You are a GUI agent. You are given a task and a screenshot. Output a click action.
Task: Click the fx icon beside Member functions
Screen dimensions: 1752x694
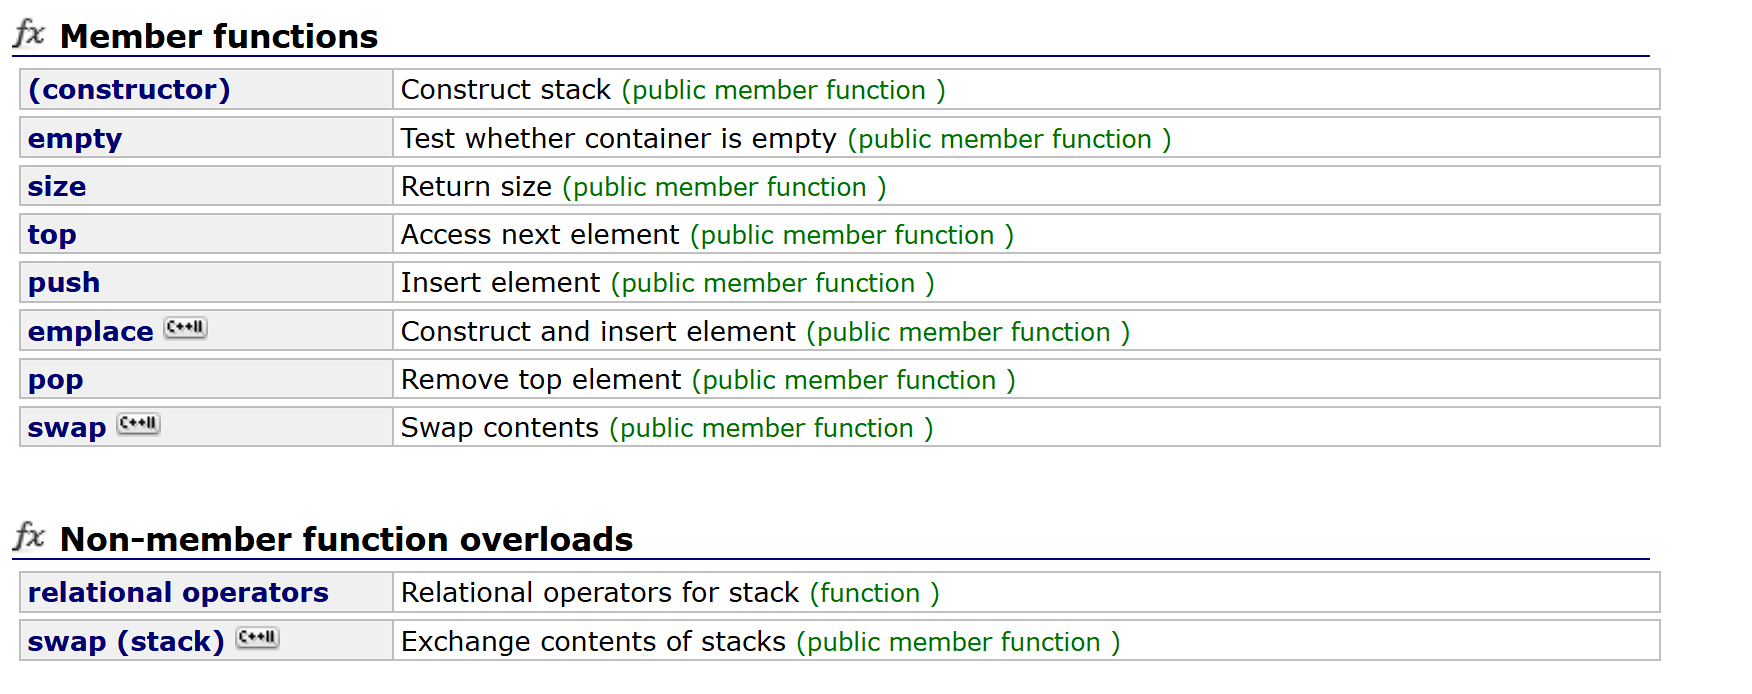(29, 34)
